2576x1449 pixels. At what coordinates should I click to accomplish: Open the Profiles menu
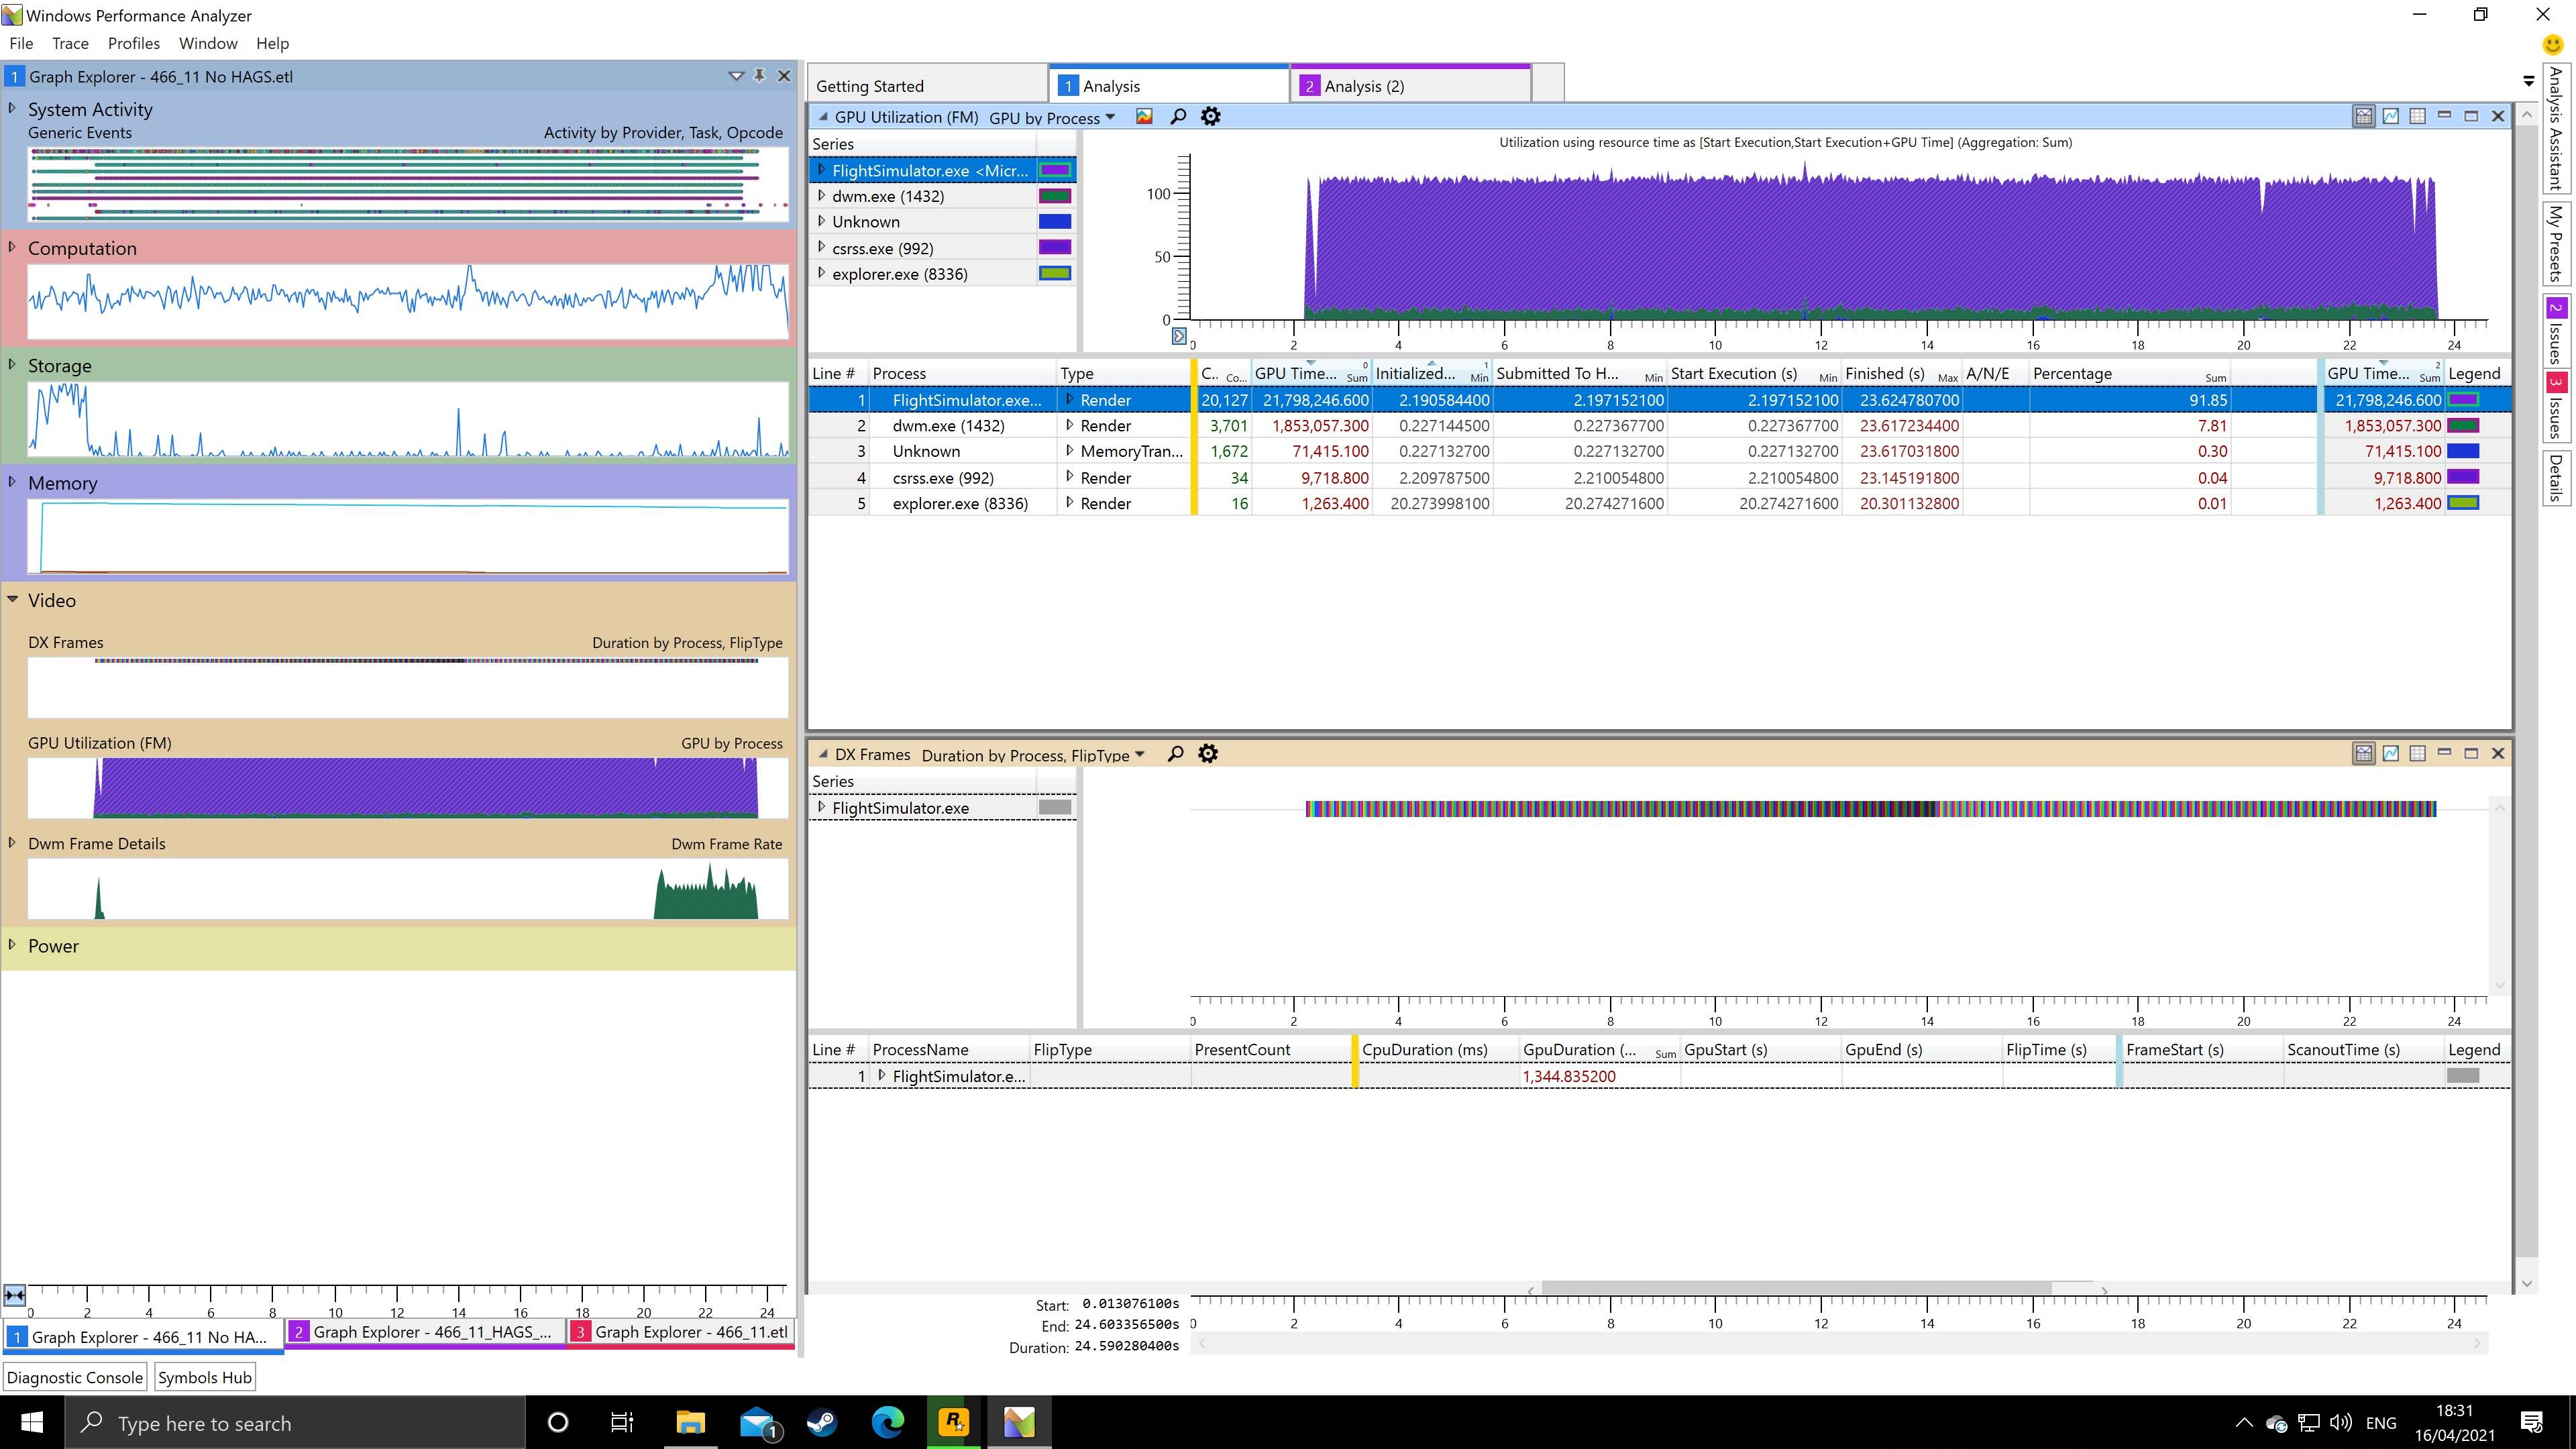tap(133, 43)
